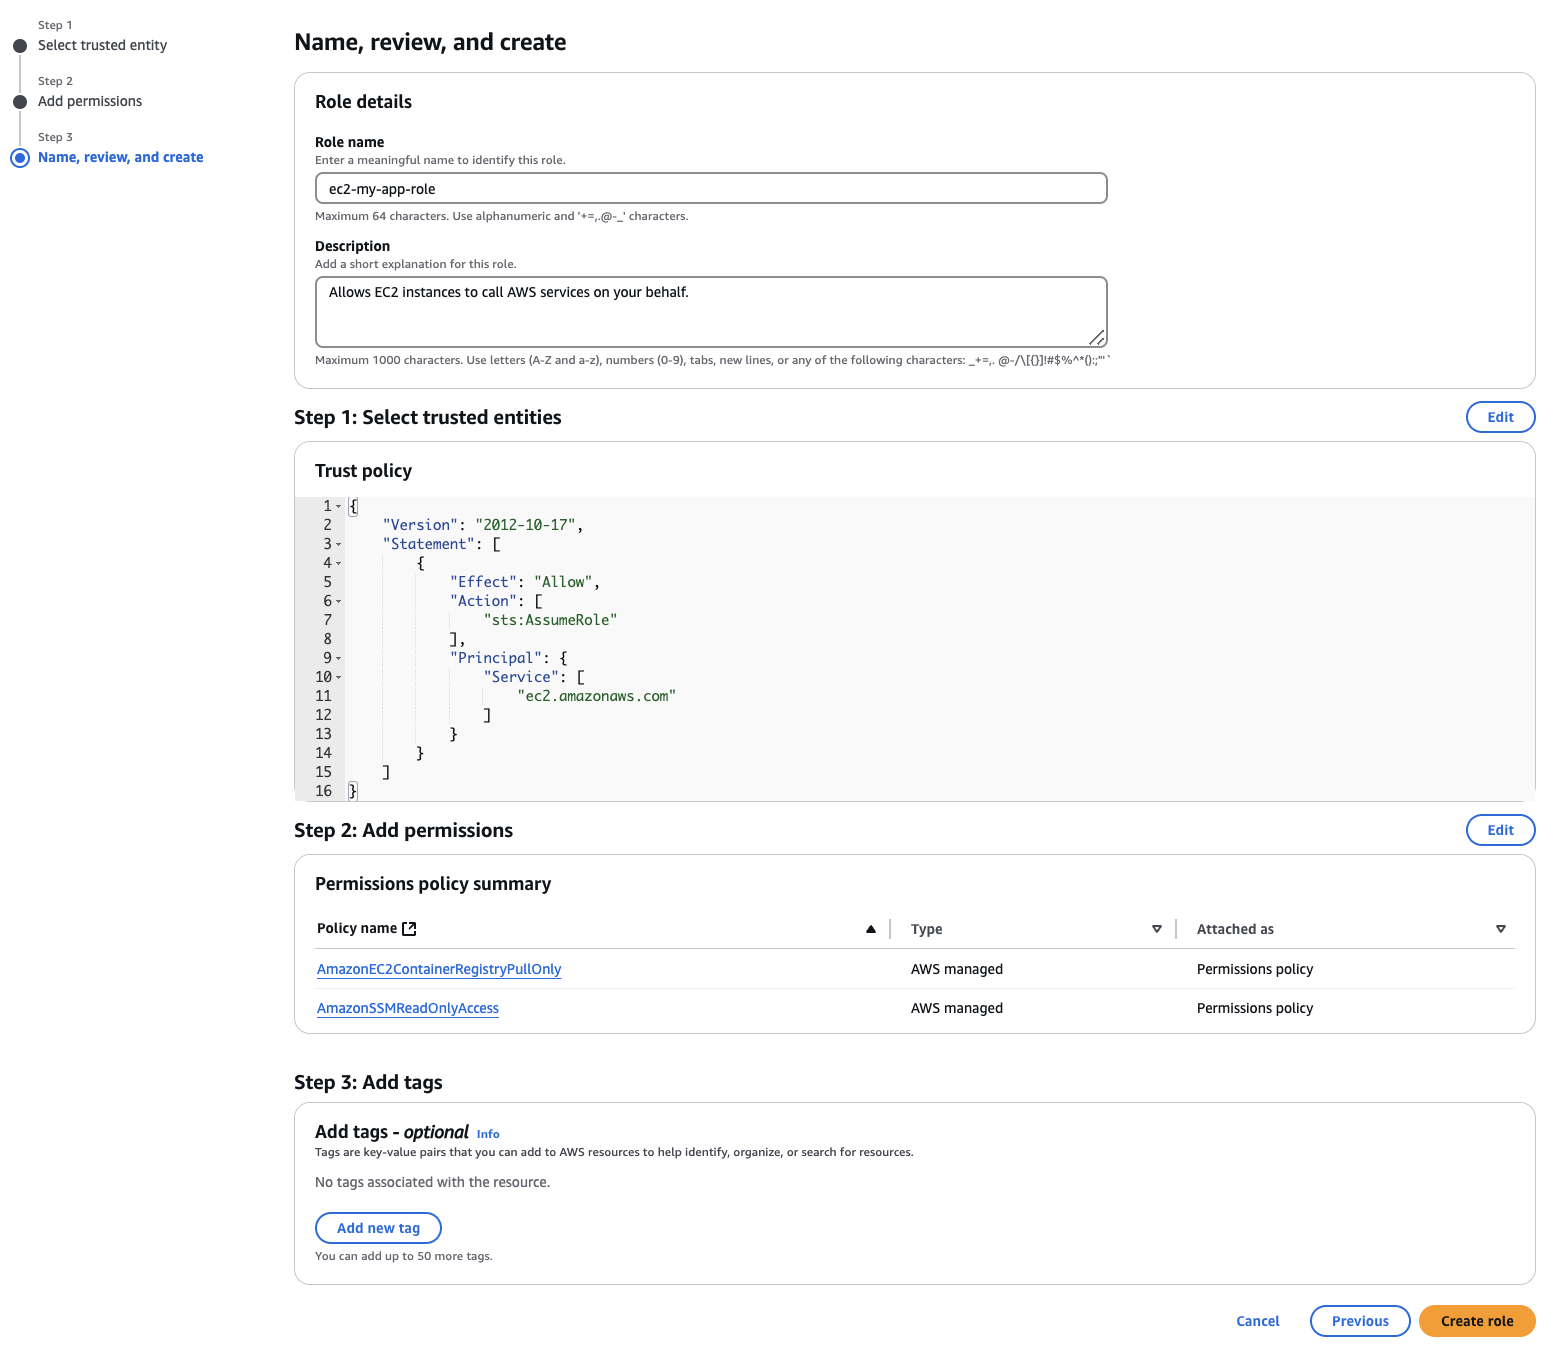Open the Type column sort dropdown arrow
1554x1354 pixels.
[1157, 929]
